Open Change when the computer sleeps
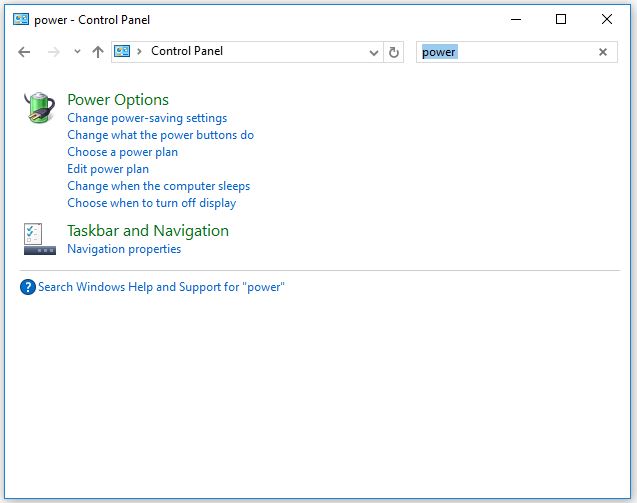Viewport: 637px width, 503px height. click(159, 186)
